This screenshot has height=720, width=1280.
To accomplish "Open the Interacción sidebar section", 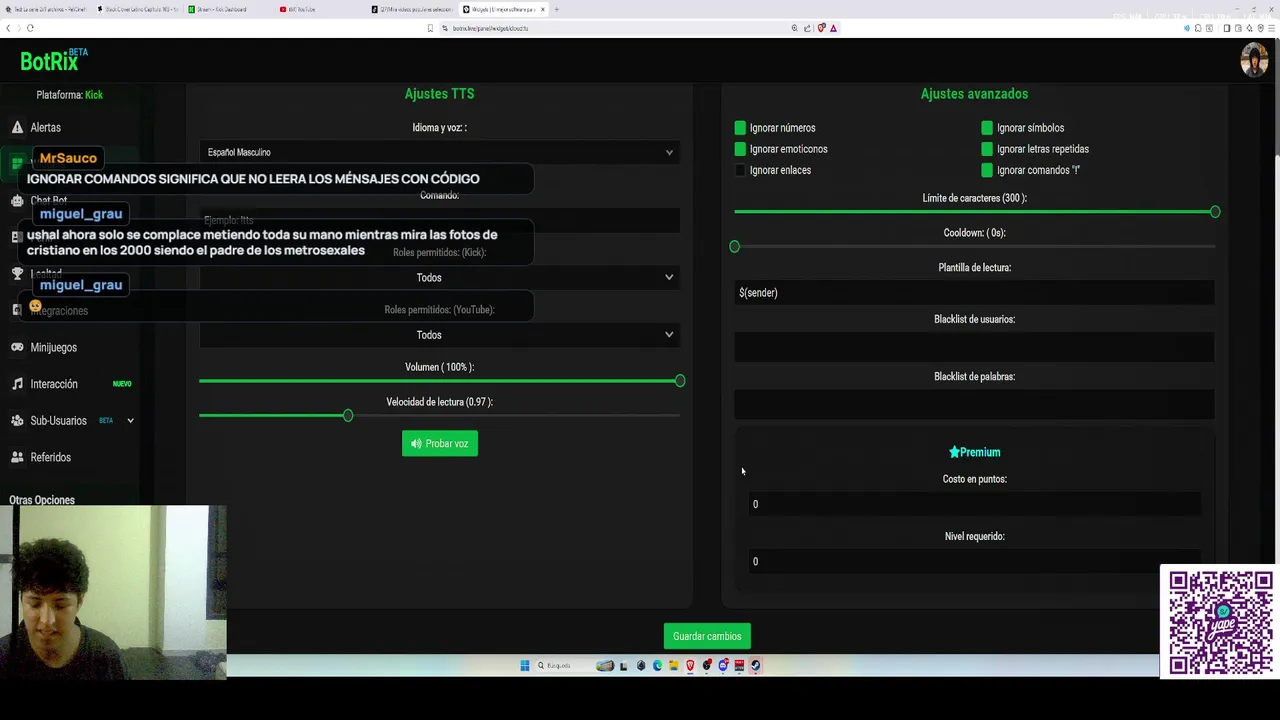I will [x=54, y=384].
